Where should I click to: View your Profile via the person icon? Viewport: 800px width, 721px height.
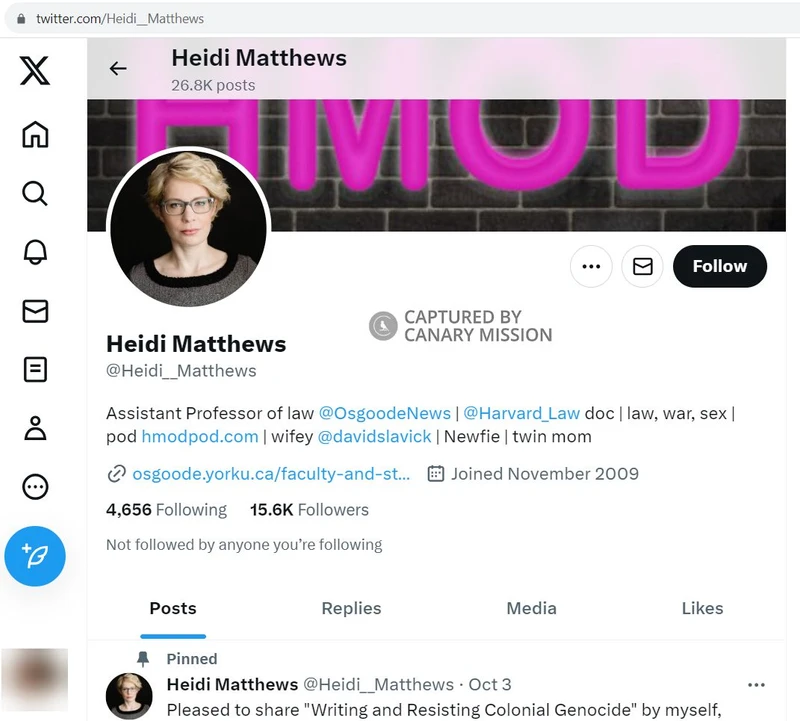[x=34, y=428]
